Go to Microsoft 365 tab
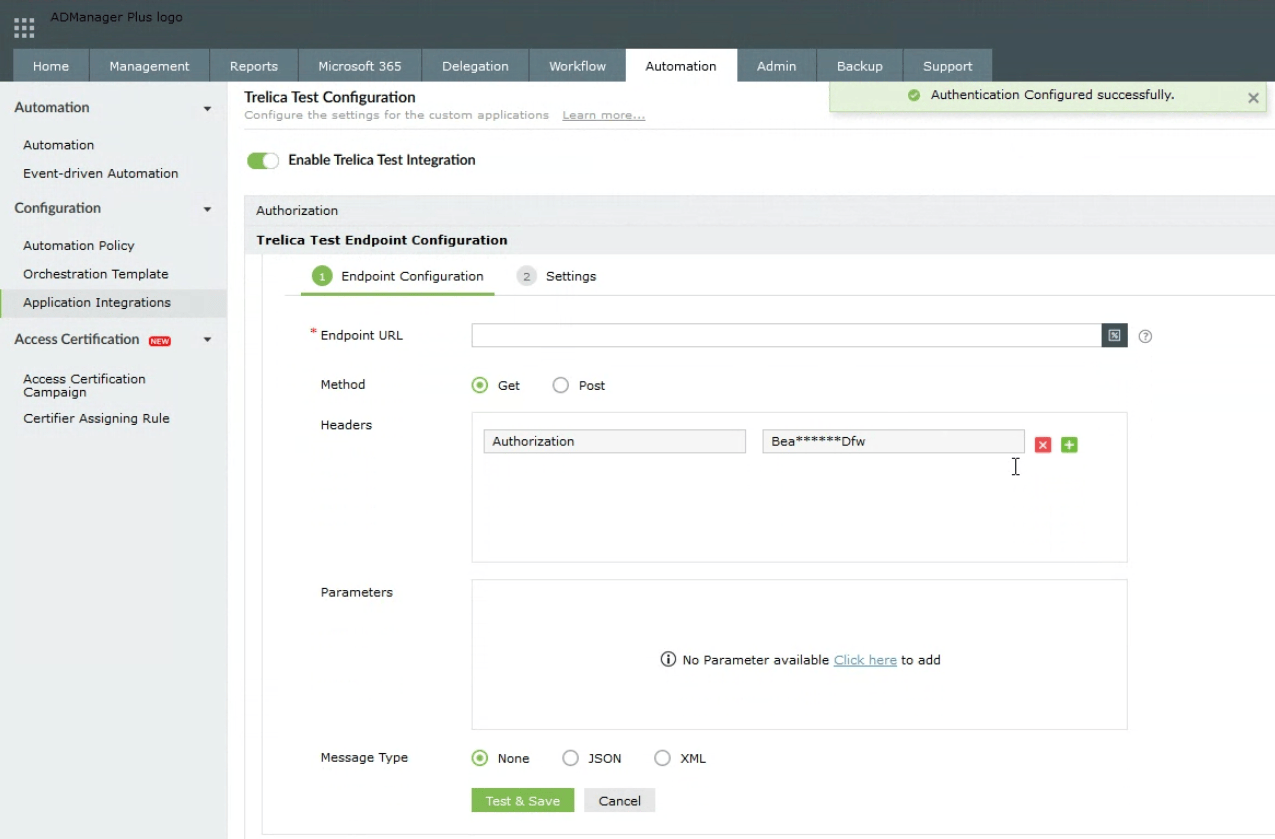Image resolution: width=1275 pixels, height=839 pixels. pyautogui.click(x=360, y=66)
